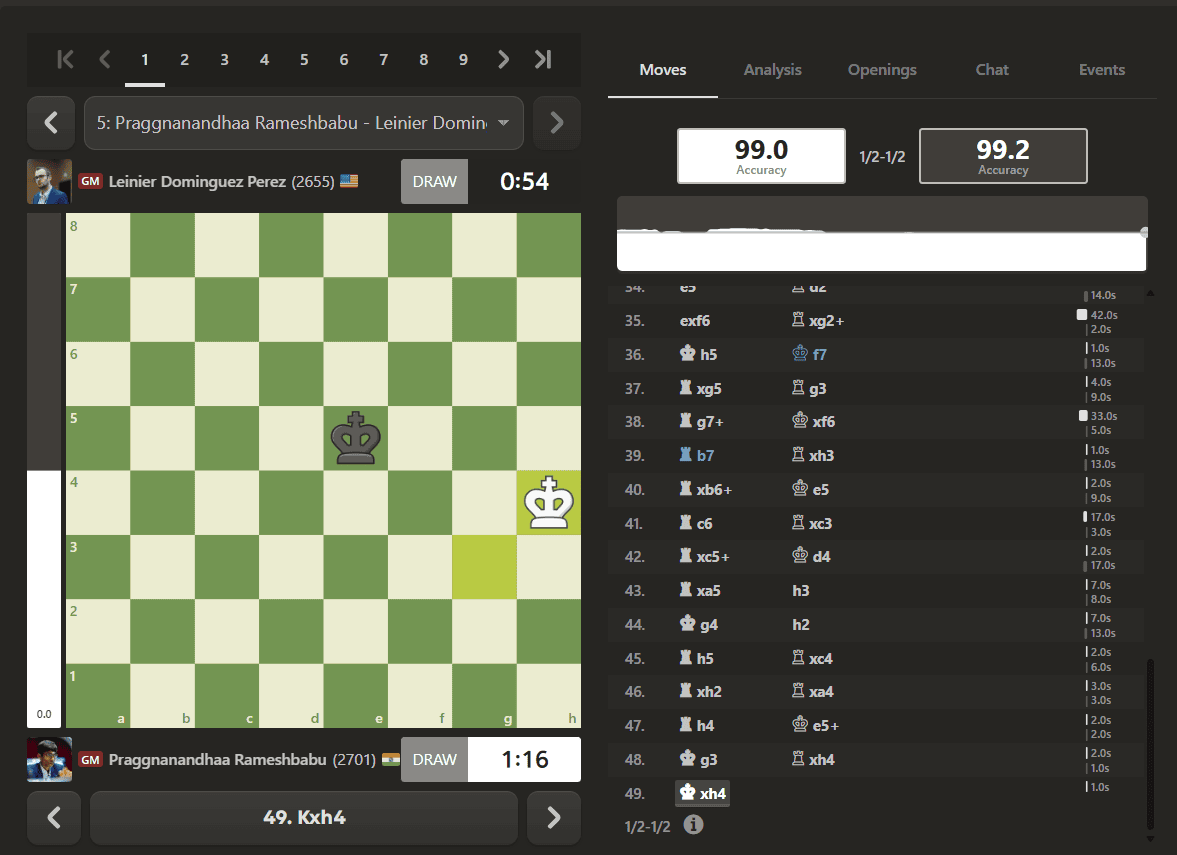This screenshot has width=1177, height=855.
Task: Go to next round page chevron
Action: pyautogui.click(x=504, y=59)
